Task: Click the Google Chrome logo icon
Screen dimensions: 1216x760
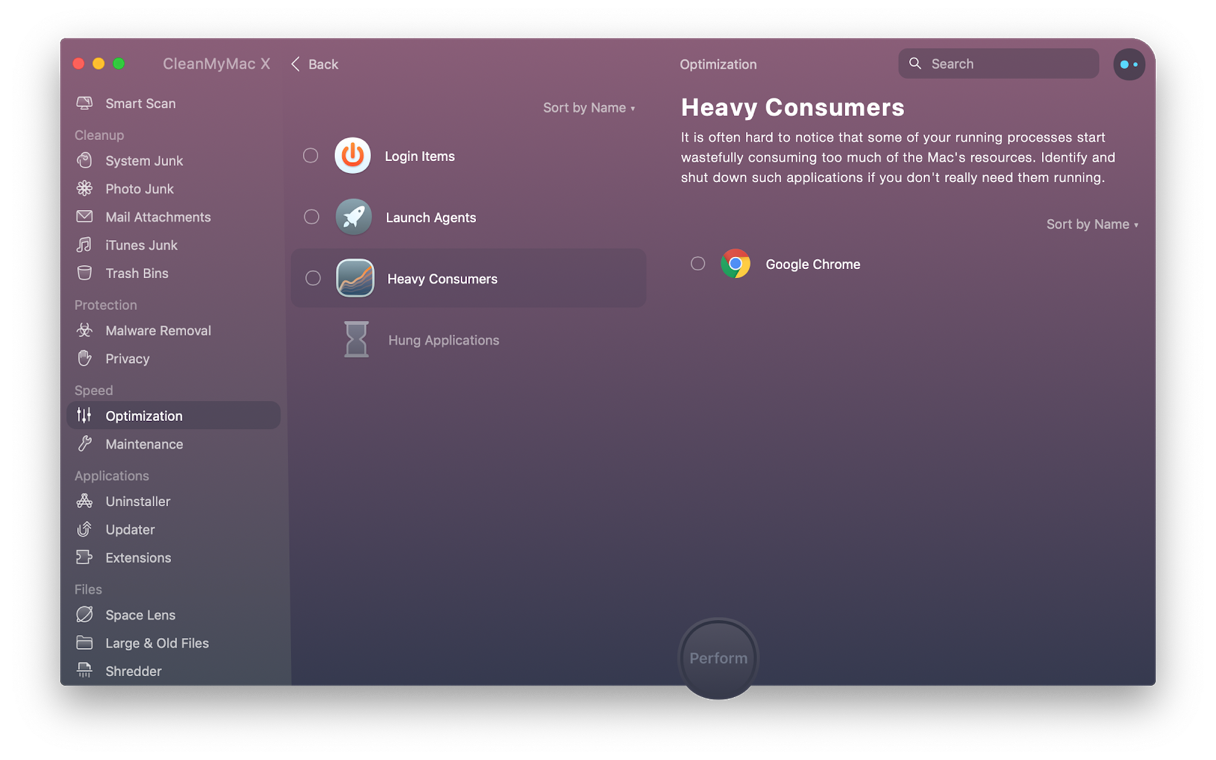Action: tap(736, 263)
